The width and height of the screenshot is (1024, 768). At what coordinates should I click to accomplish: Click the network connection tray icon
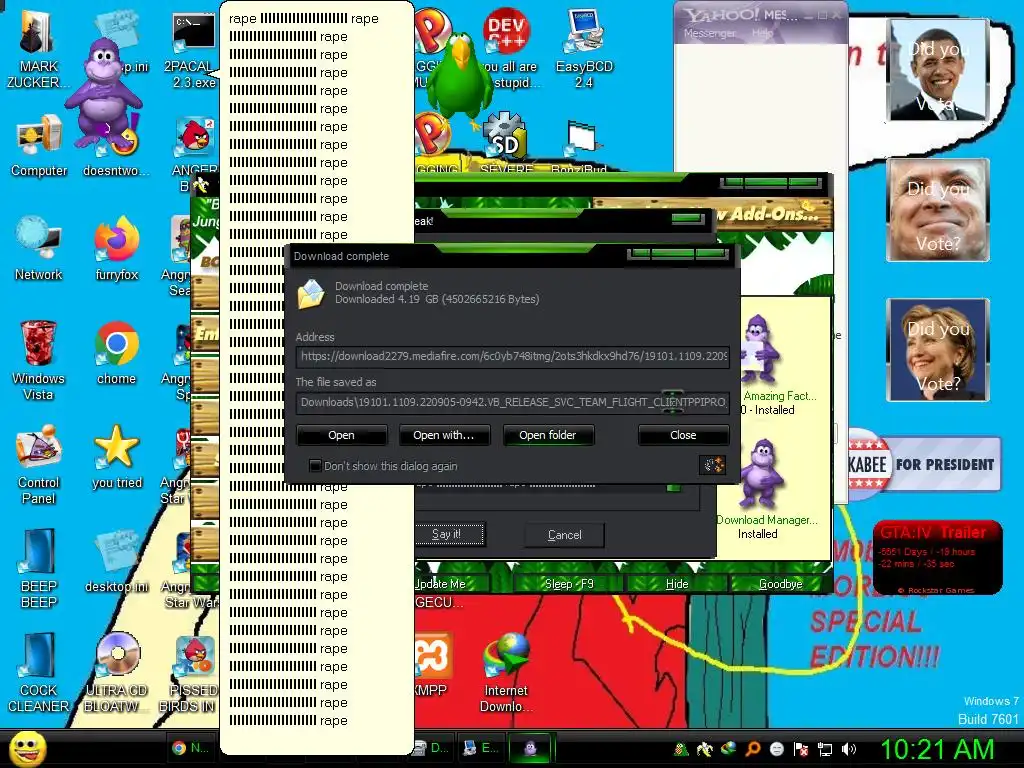825,749
